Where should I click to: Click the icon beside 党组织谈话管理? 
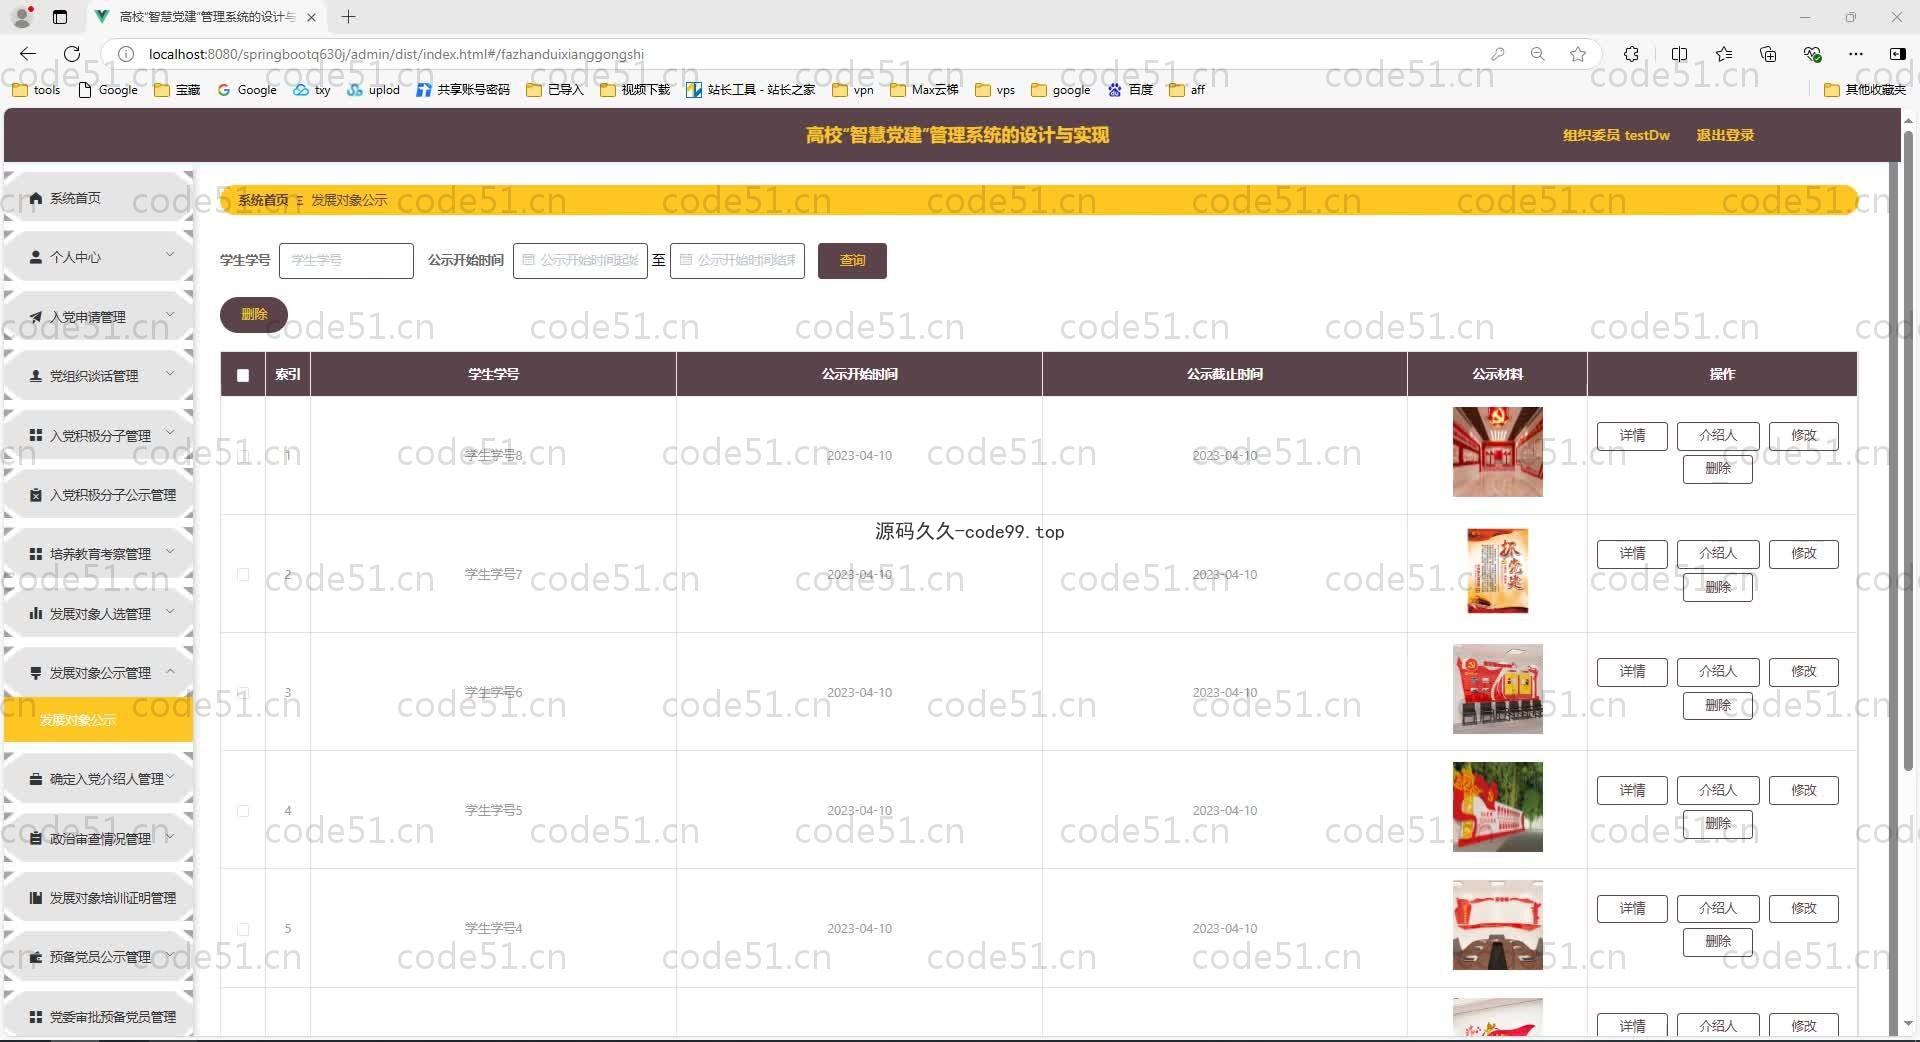click(36, 376)
